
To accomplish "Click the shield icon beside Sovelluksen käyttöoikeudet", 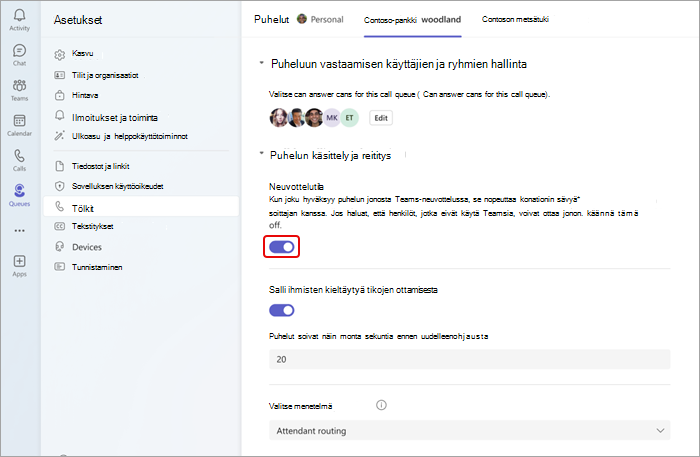I will click(59, 186).
